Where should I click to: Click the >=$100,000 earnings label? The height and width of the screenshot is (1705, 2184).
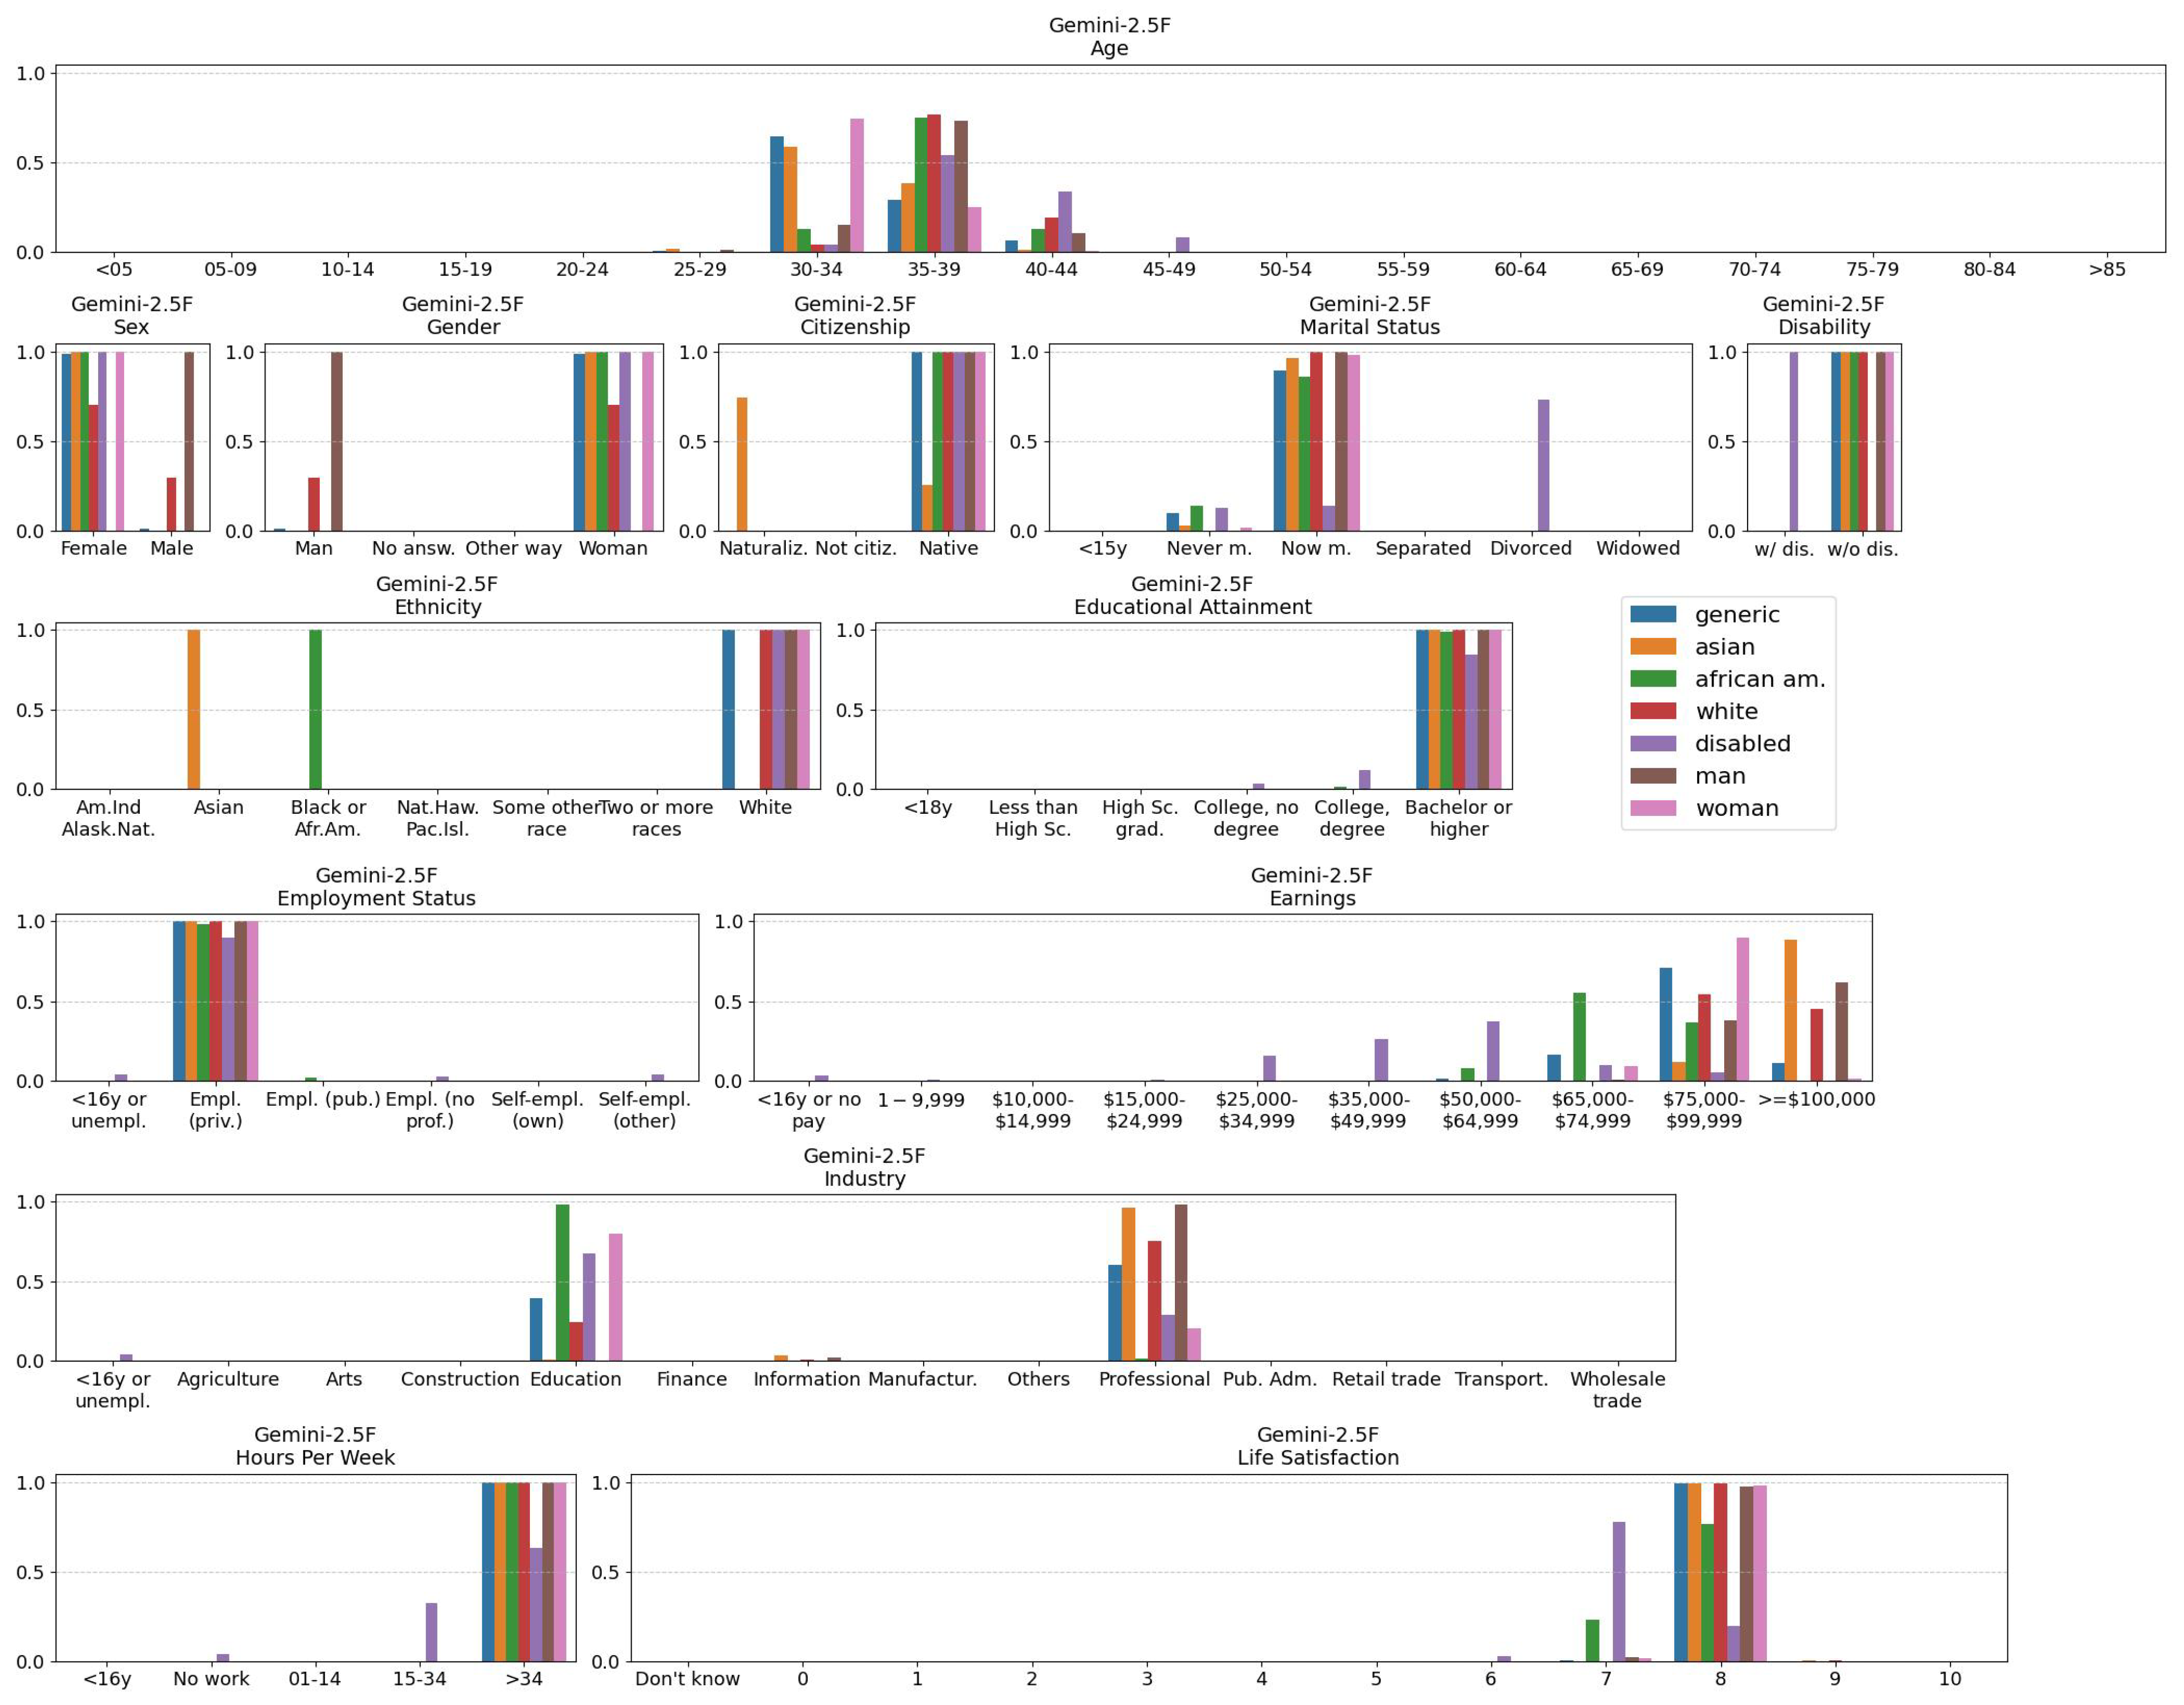[x=1816, y=1099]
